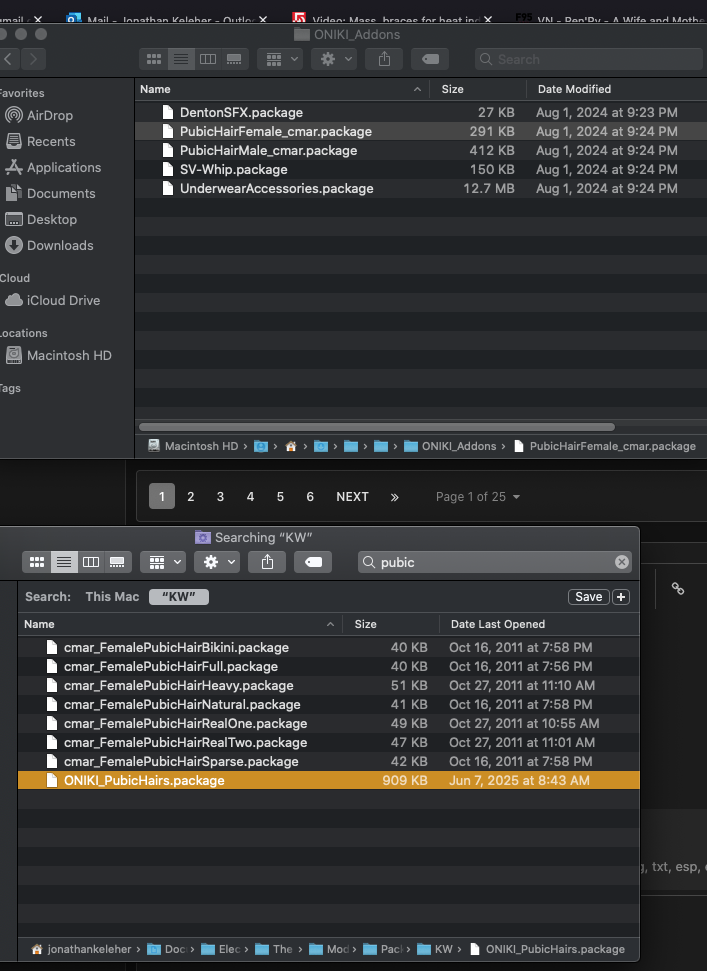
Task: Go forward in ONIKI_Addons window
Action: [x=33, y=59]
